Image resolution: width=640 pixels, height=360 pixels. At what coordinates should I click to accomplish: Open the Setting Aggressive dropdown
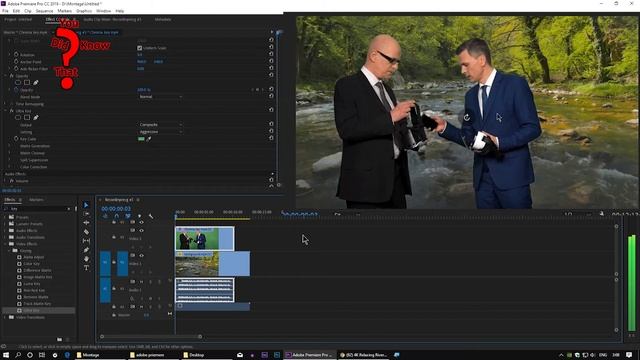click(160, 132)
